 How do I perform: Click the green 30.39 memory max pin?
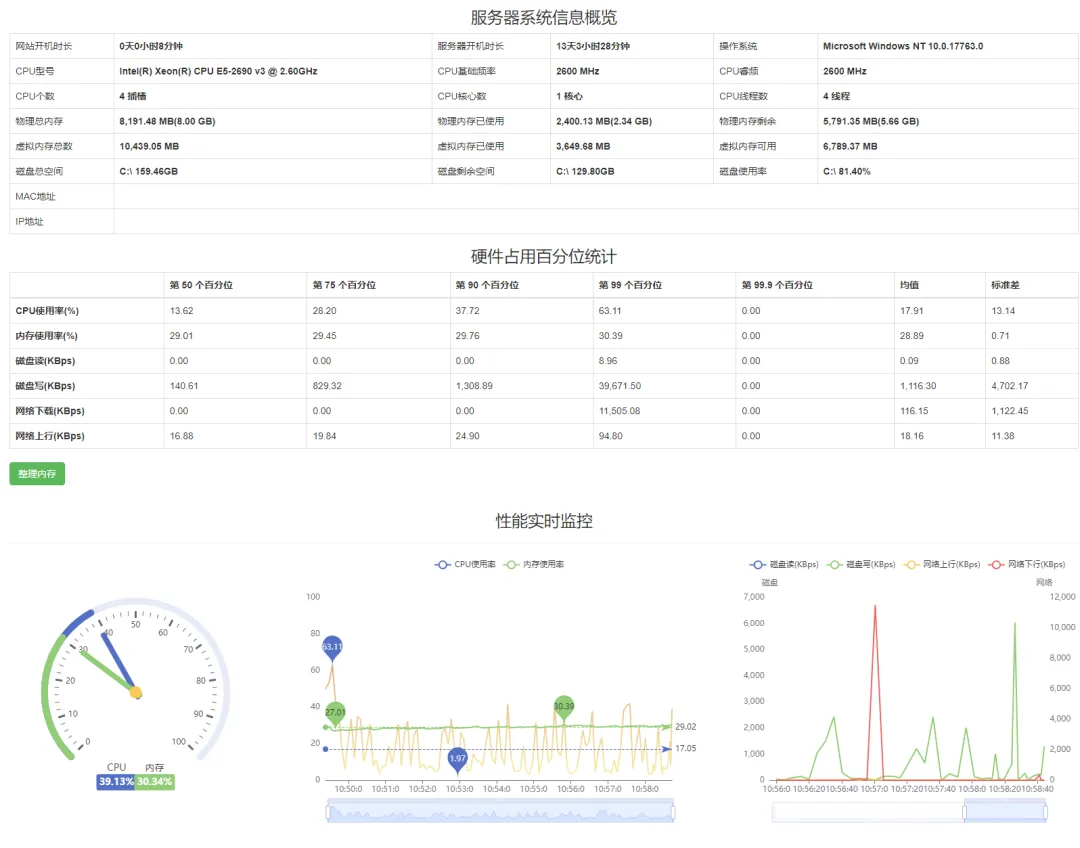pos(563,707)
